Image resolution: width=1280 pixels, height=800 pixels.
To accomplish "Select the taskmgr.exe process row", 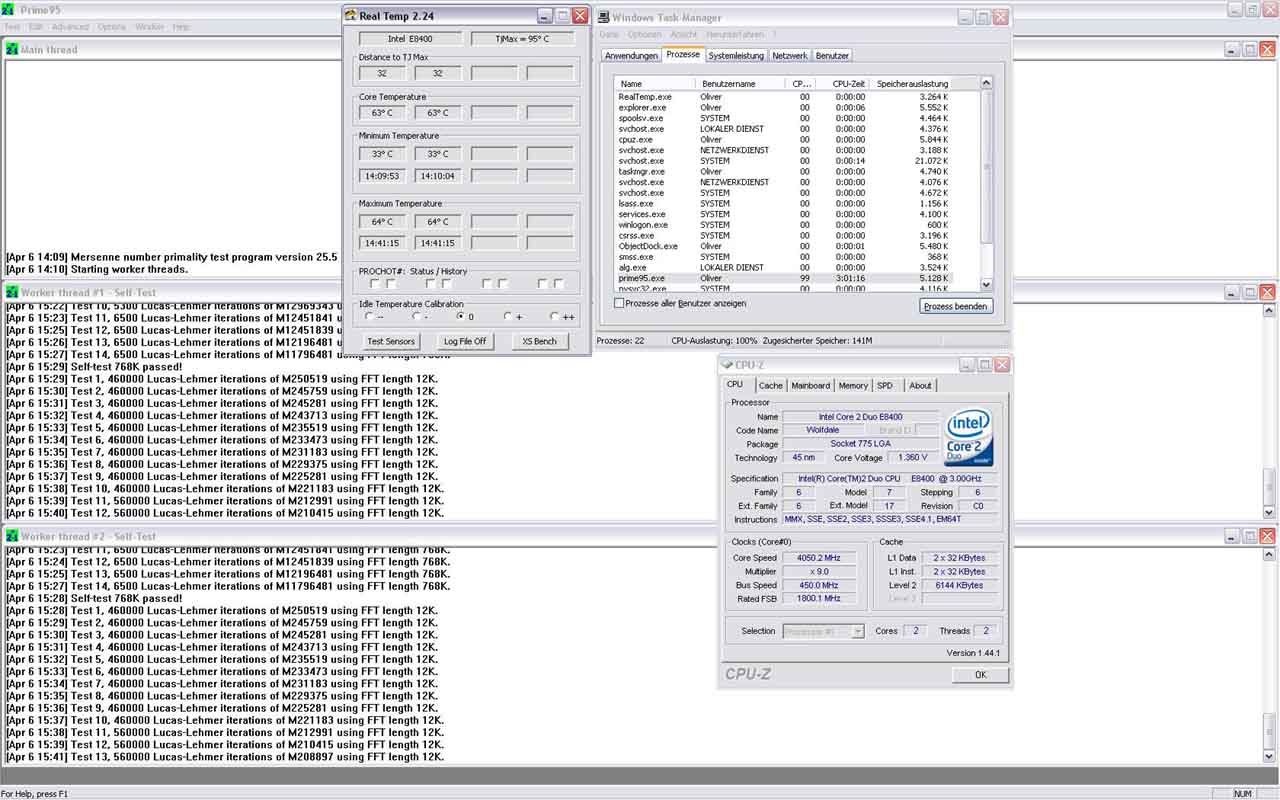I will 784,172.
